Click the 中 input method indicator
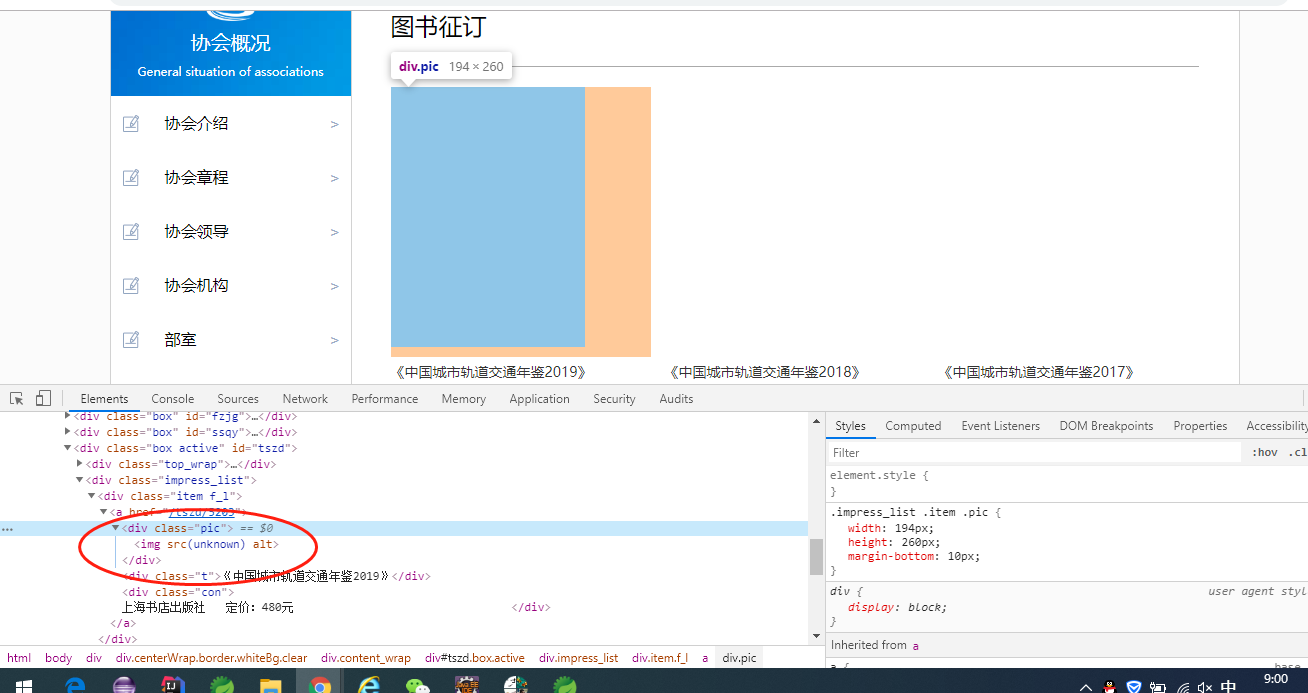This screenshot has width=1308, height=693. tap(1229, 687)
